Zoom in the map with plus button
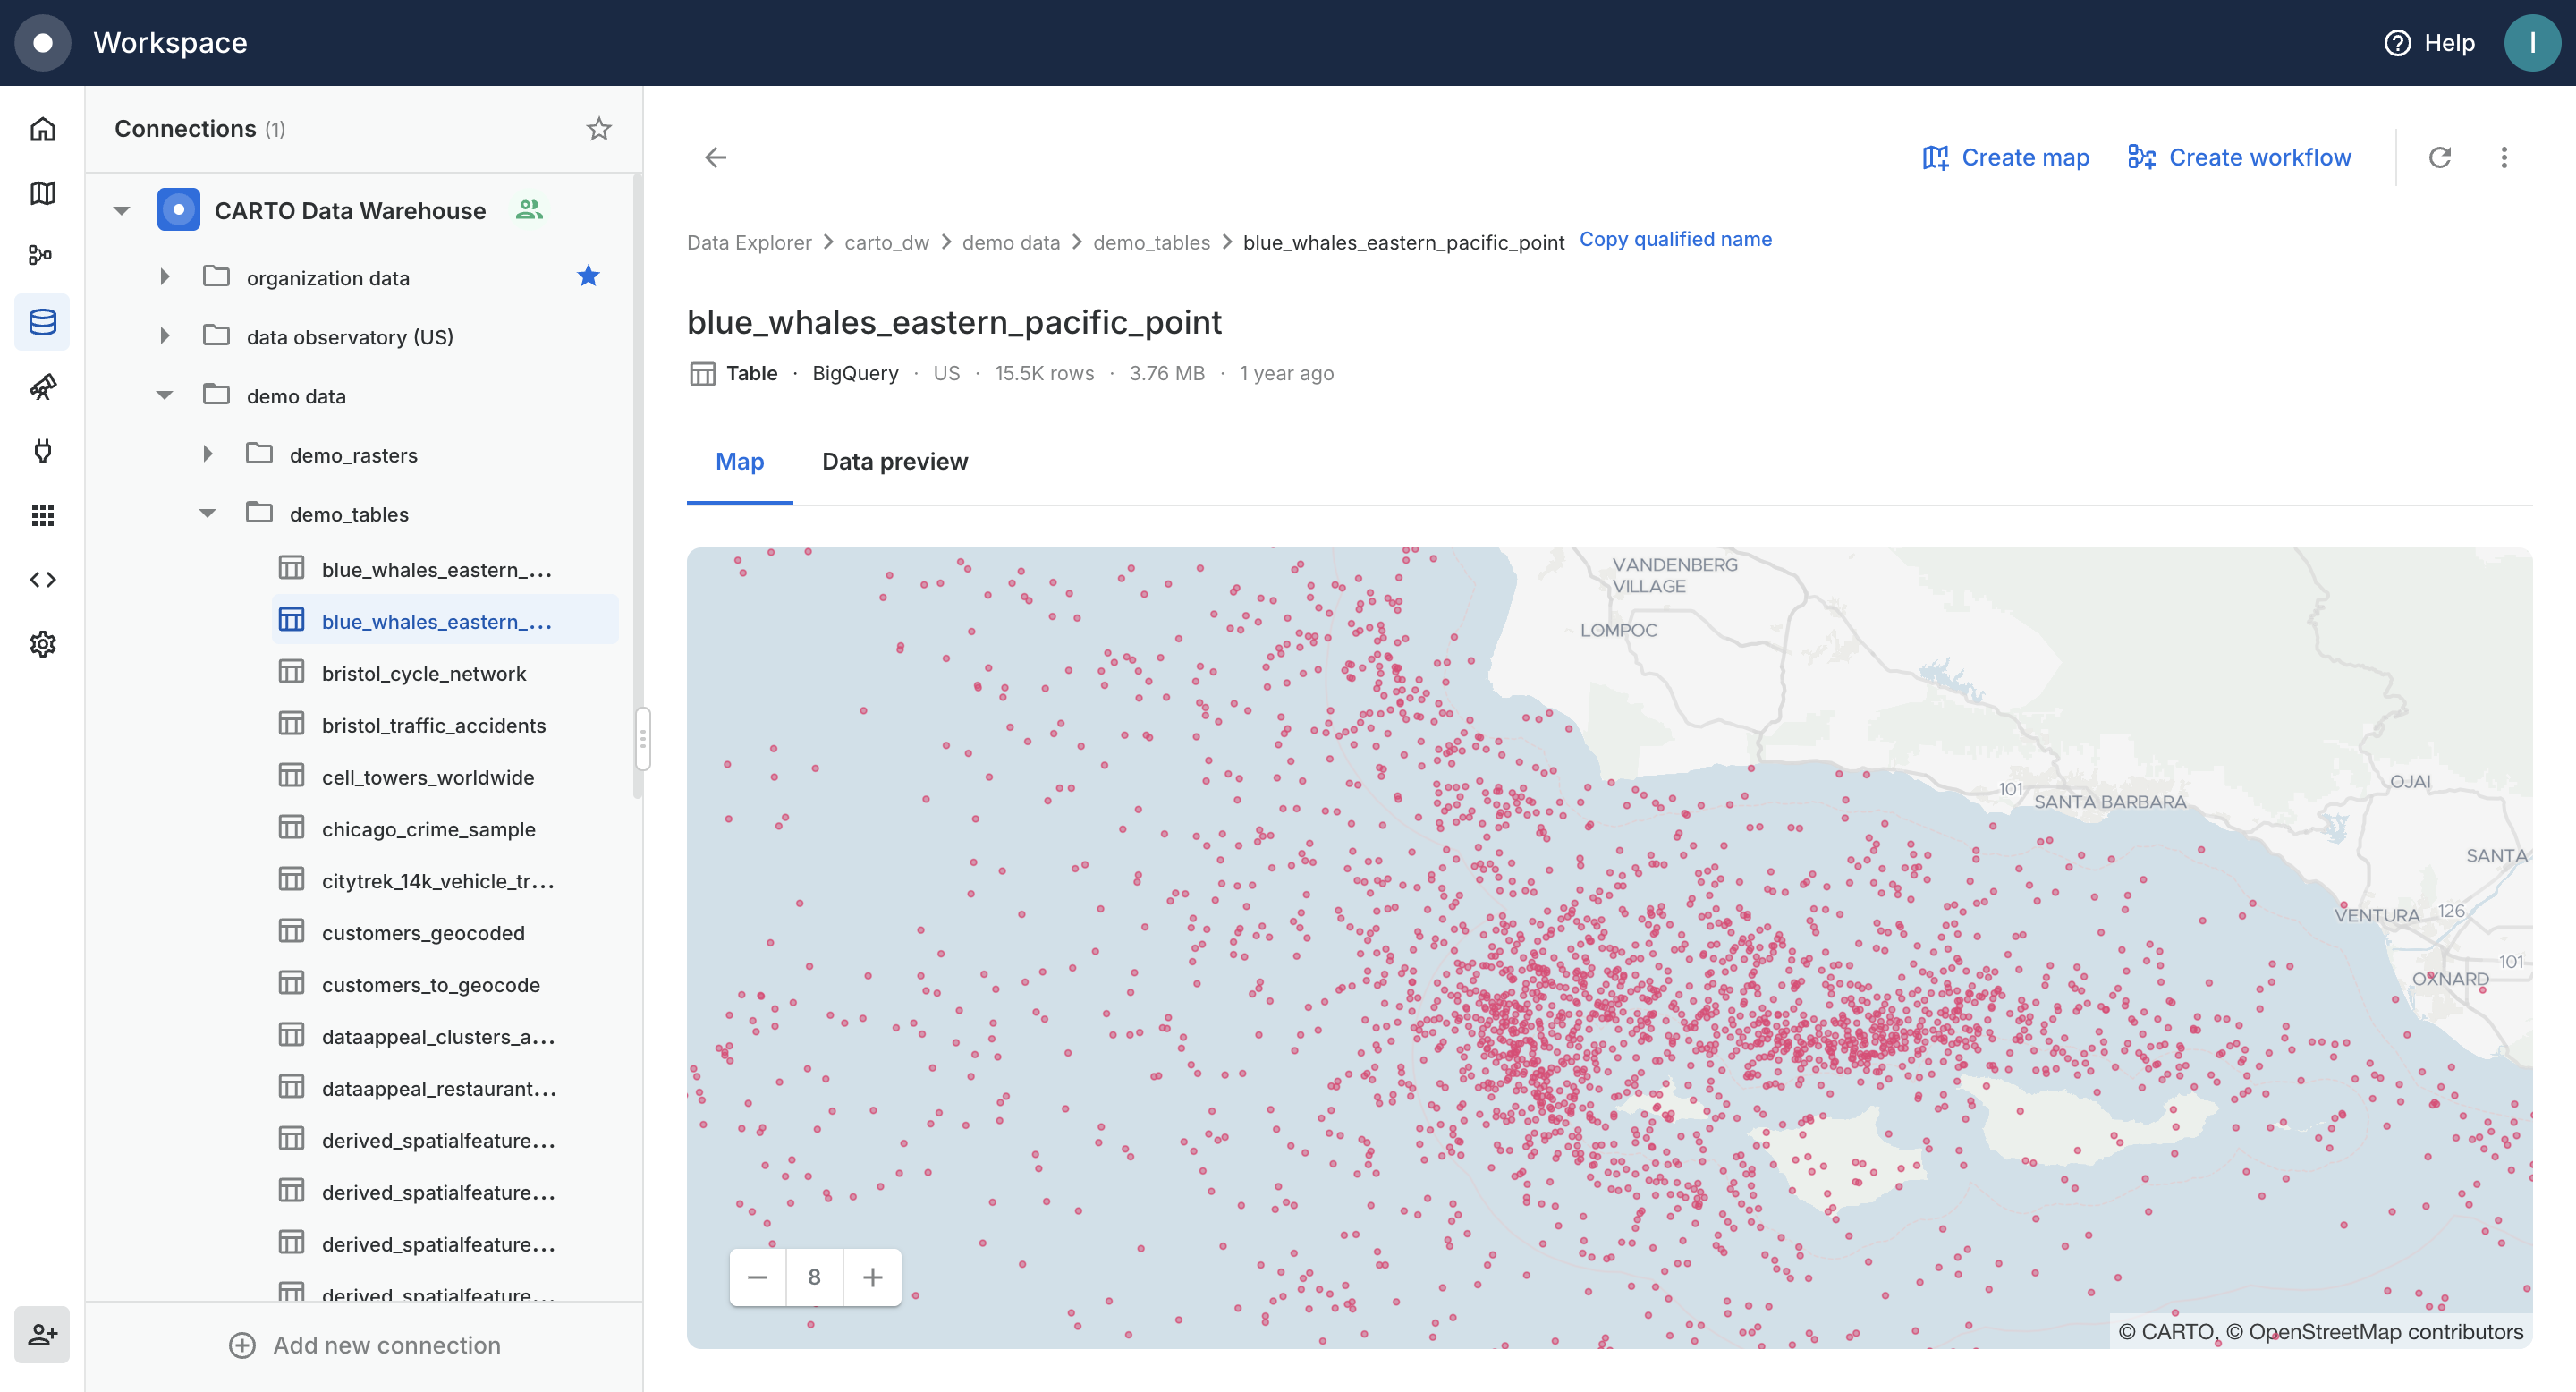The width and height of the screenshot is (2576, 1392). click(872, 1277)
